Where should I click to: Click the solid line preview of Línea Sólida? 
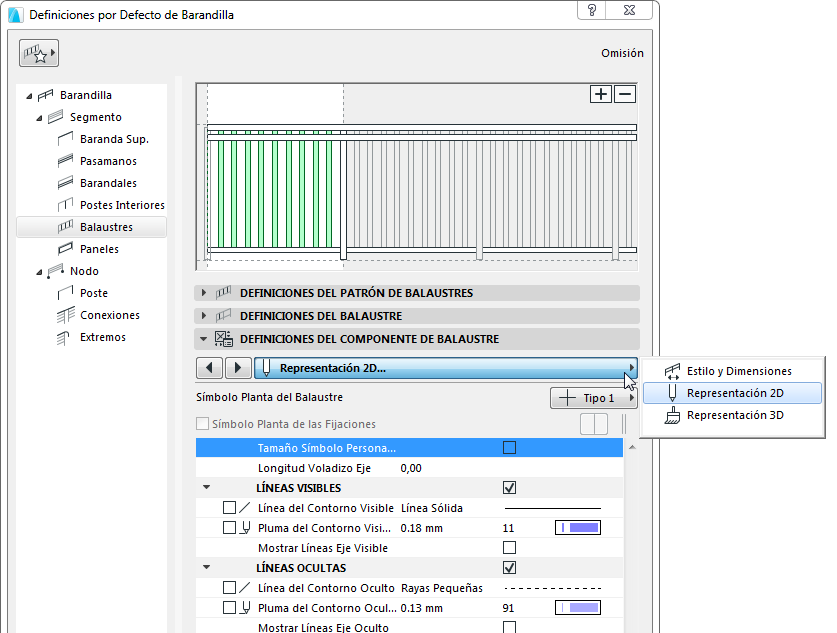coord(552,508)
